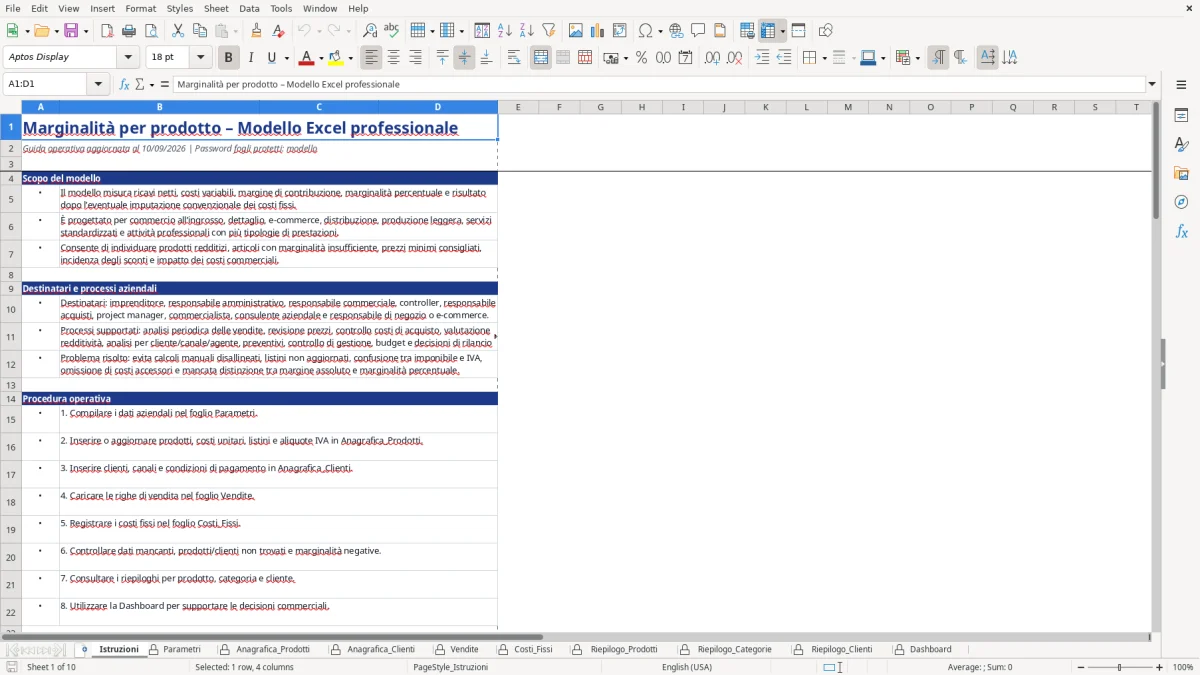Viewport: 1200px width, 675px height.
Task: Click the 100% zoom level
Action: click(1183, 667)
